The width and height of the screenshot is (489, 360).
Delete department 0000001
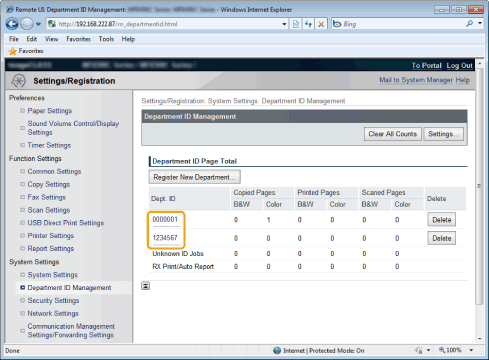click(x=442, y=220)
